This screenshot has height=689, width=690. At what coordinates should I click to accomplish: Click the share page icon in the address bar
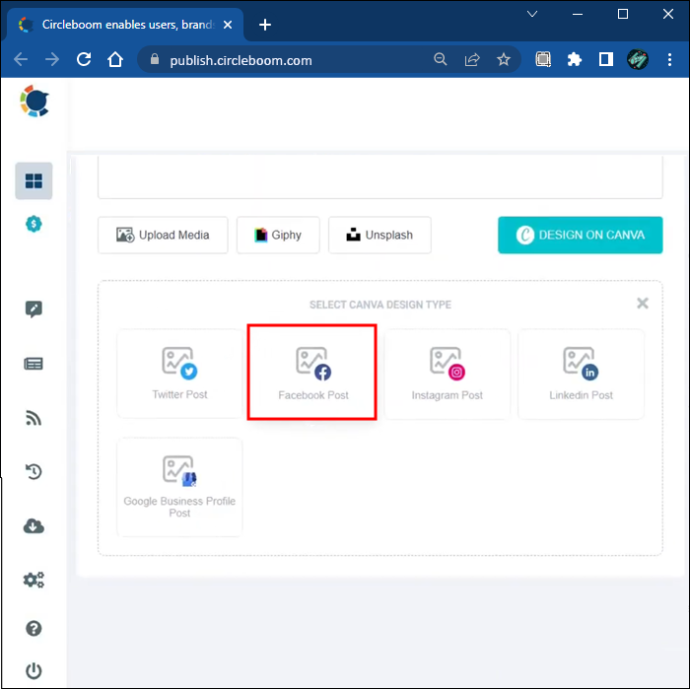(472, 59)
